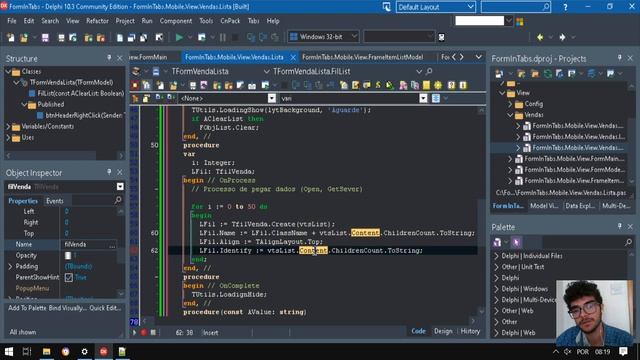
Task: Pin the Structure panel
Action: point(109,58)
